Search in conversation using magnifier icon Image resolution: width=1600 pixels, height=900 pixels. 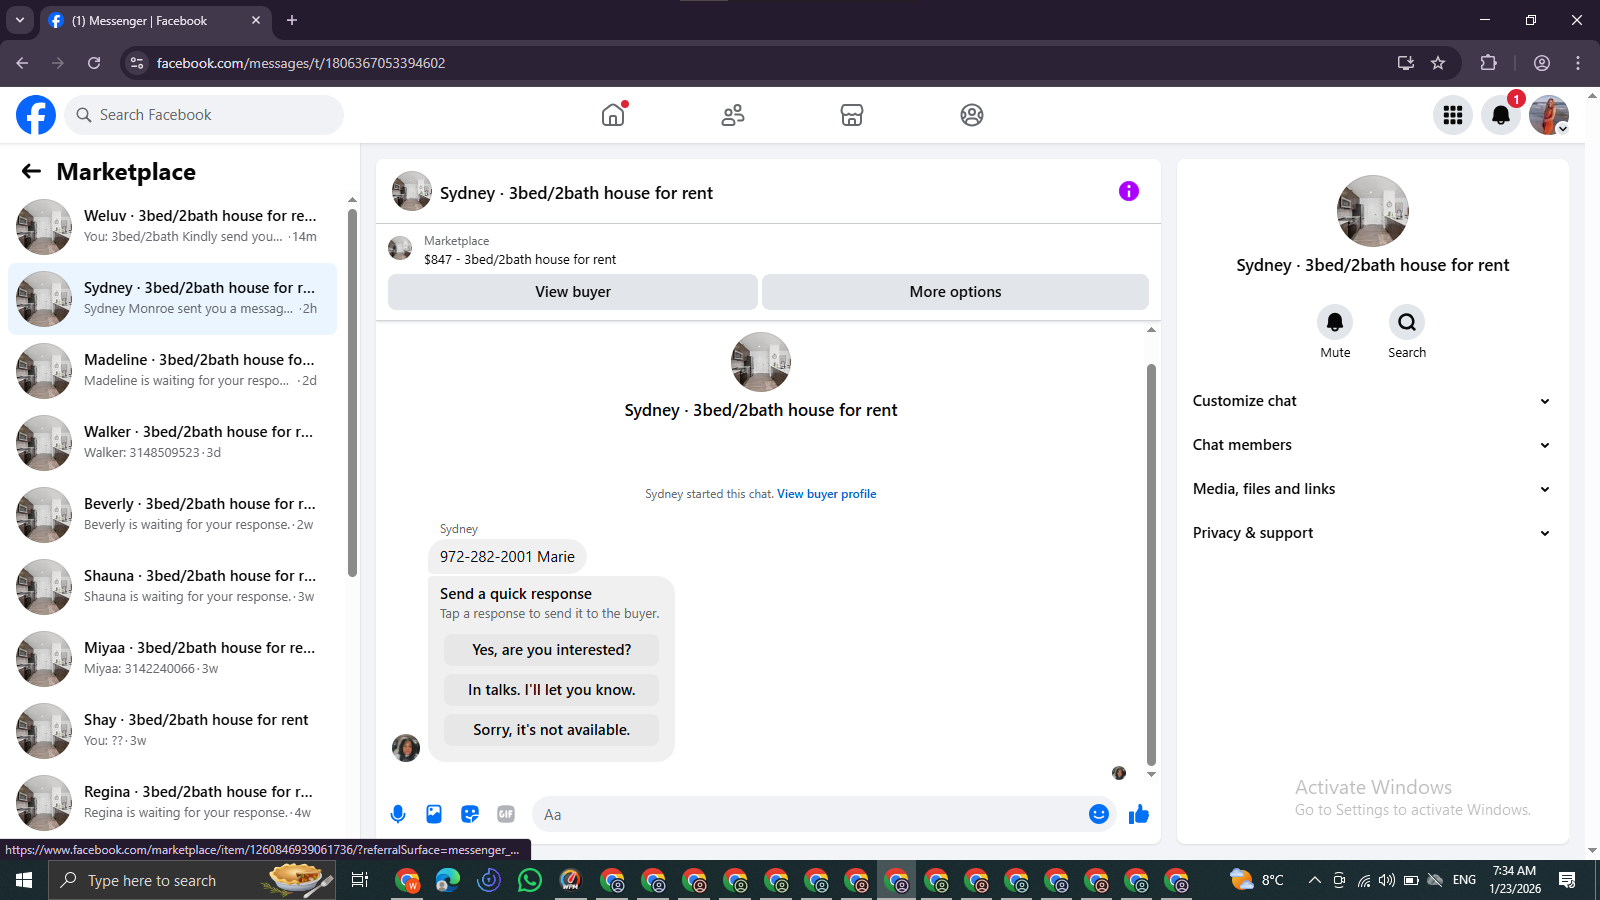[x=1407, y=322]
